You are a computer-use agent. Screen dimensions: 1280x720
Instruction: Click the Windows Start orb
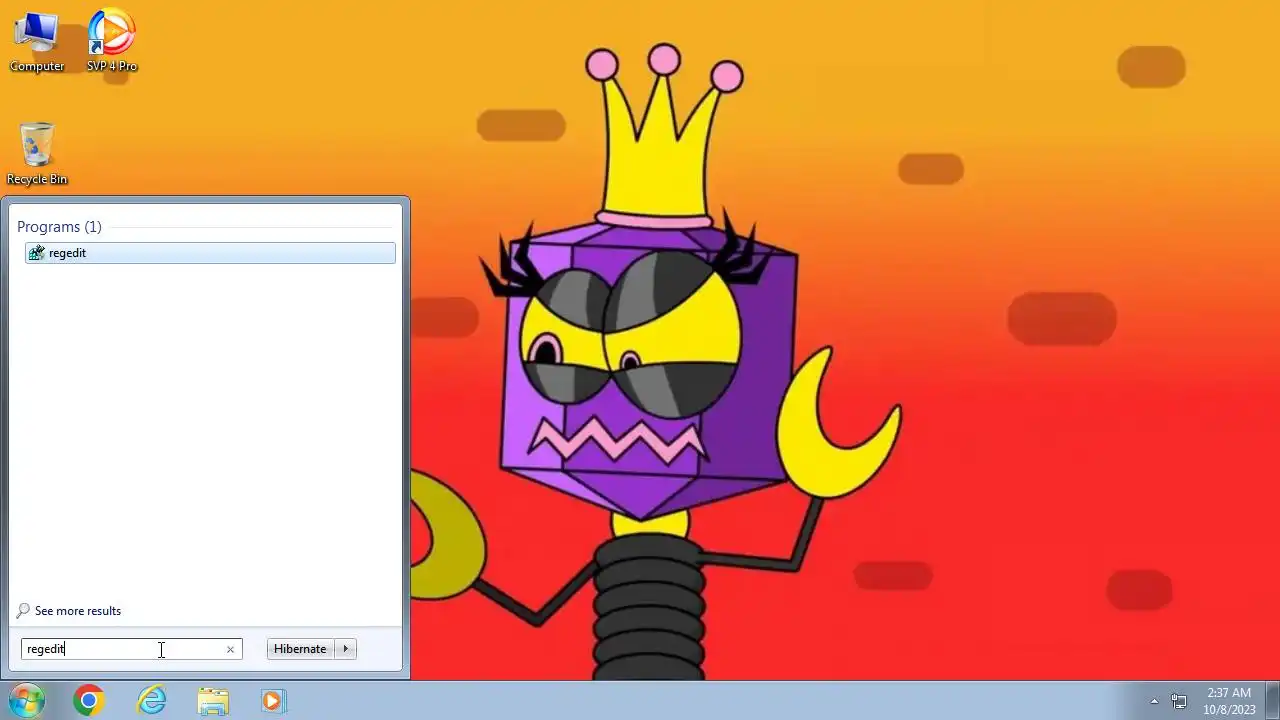coord(27,700)
